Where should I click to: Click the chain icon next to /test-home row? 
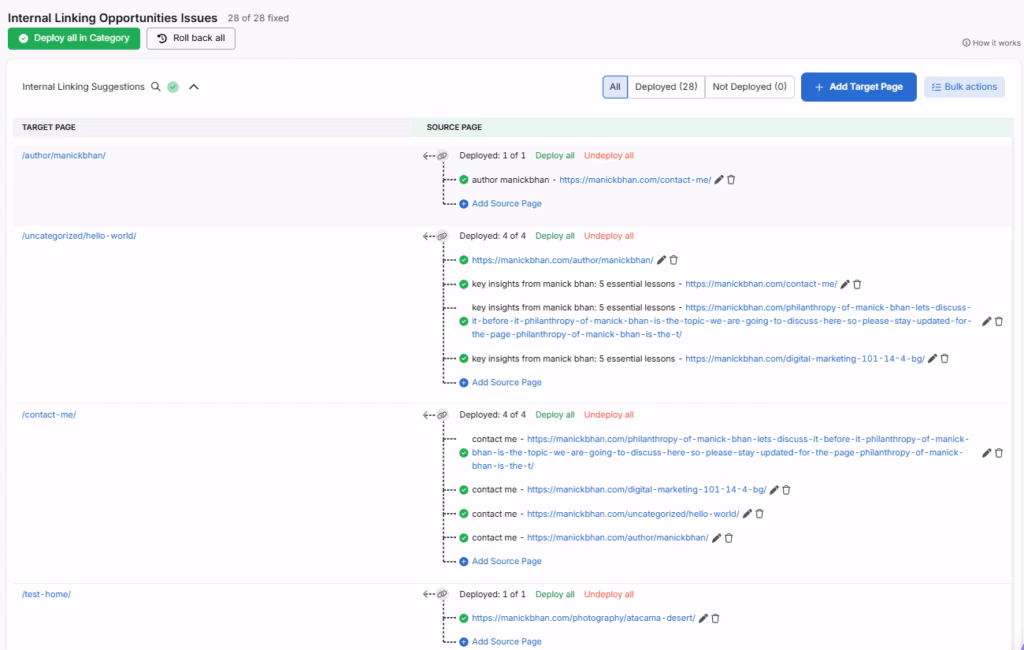point(440,593)
